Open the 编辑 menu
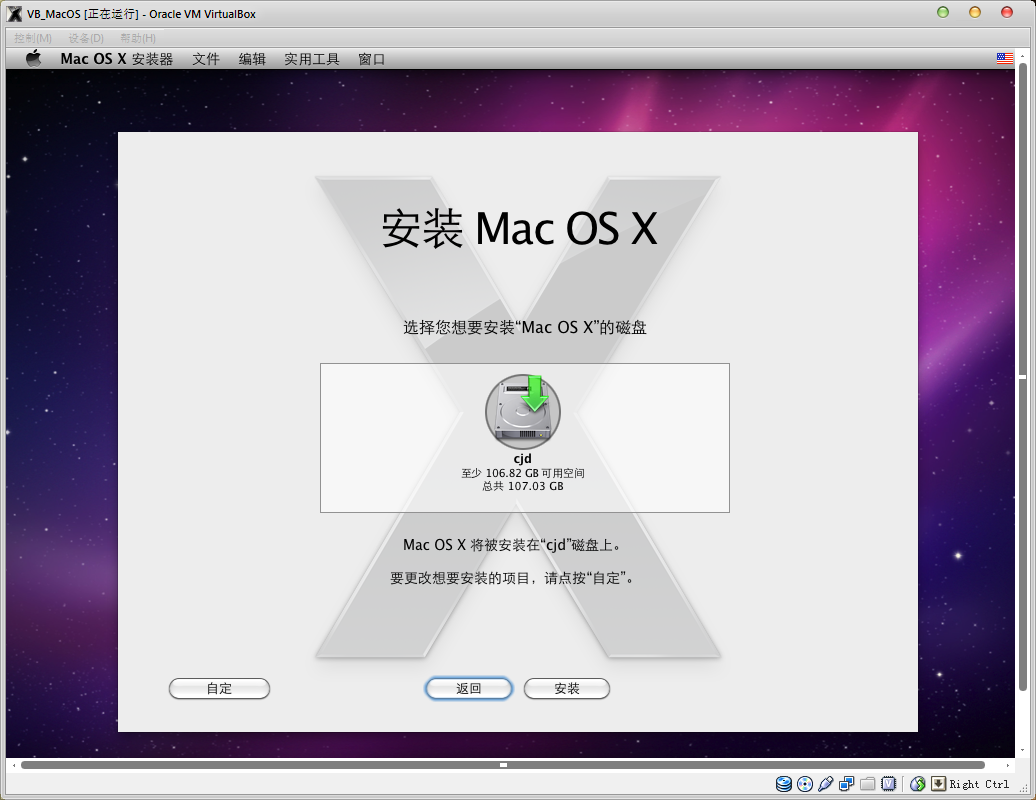 point(252,59)
